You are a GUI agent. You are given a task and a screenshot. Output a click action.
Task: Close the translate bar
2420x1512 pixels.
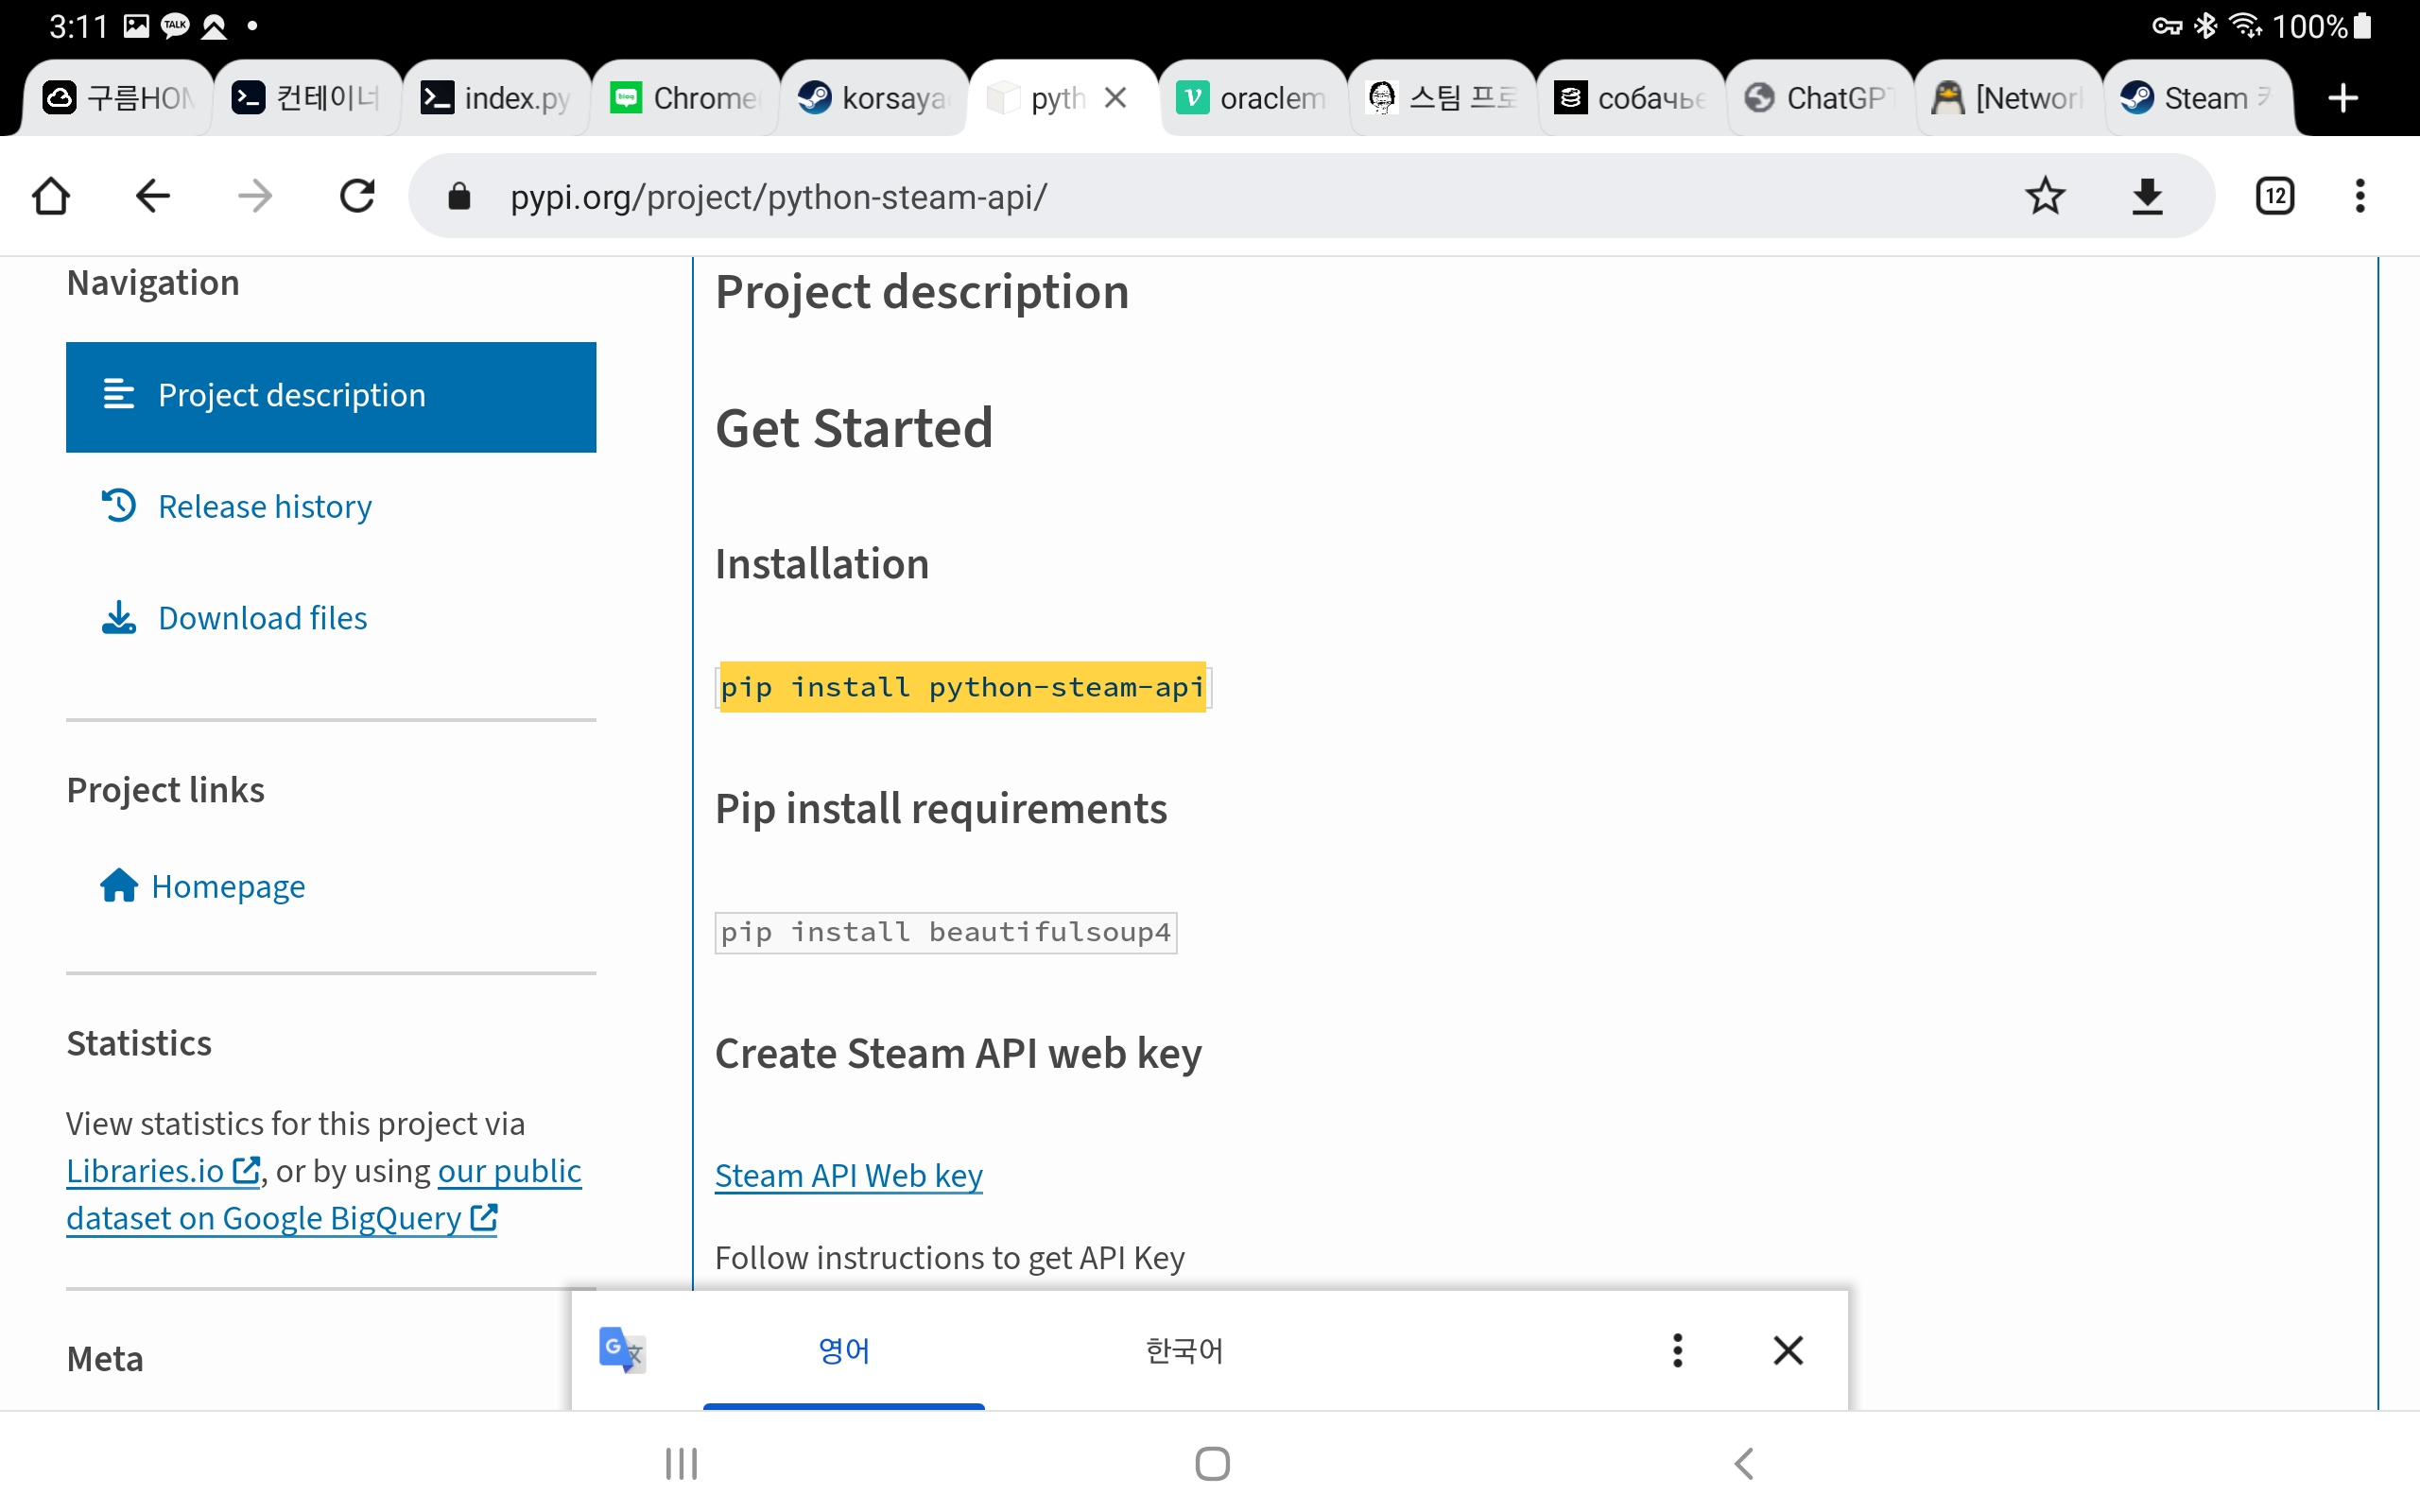(1788, 1350)
